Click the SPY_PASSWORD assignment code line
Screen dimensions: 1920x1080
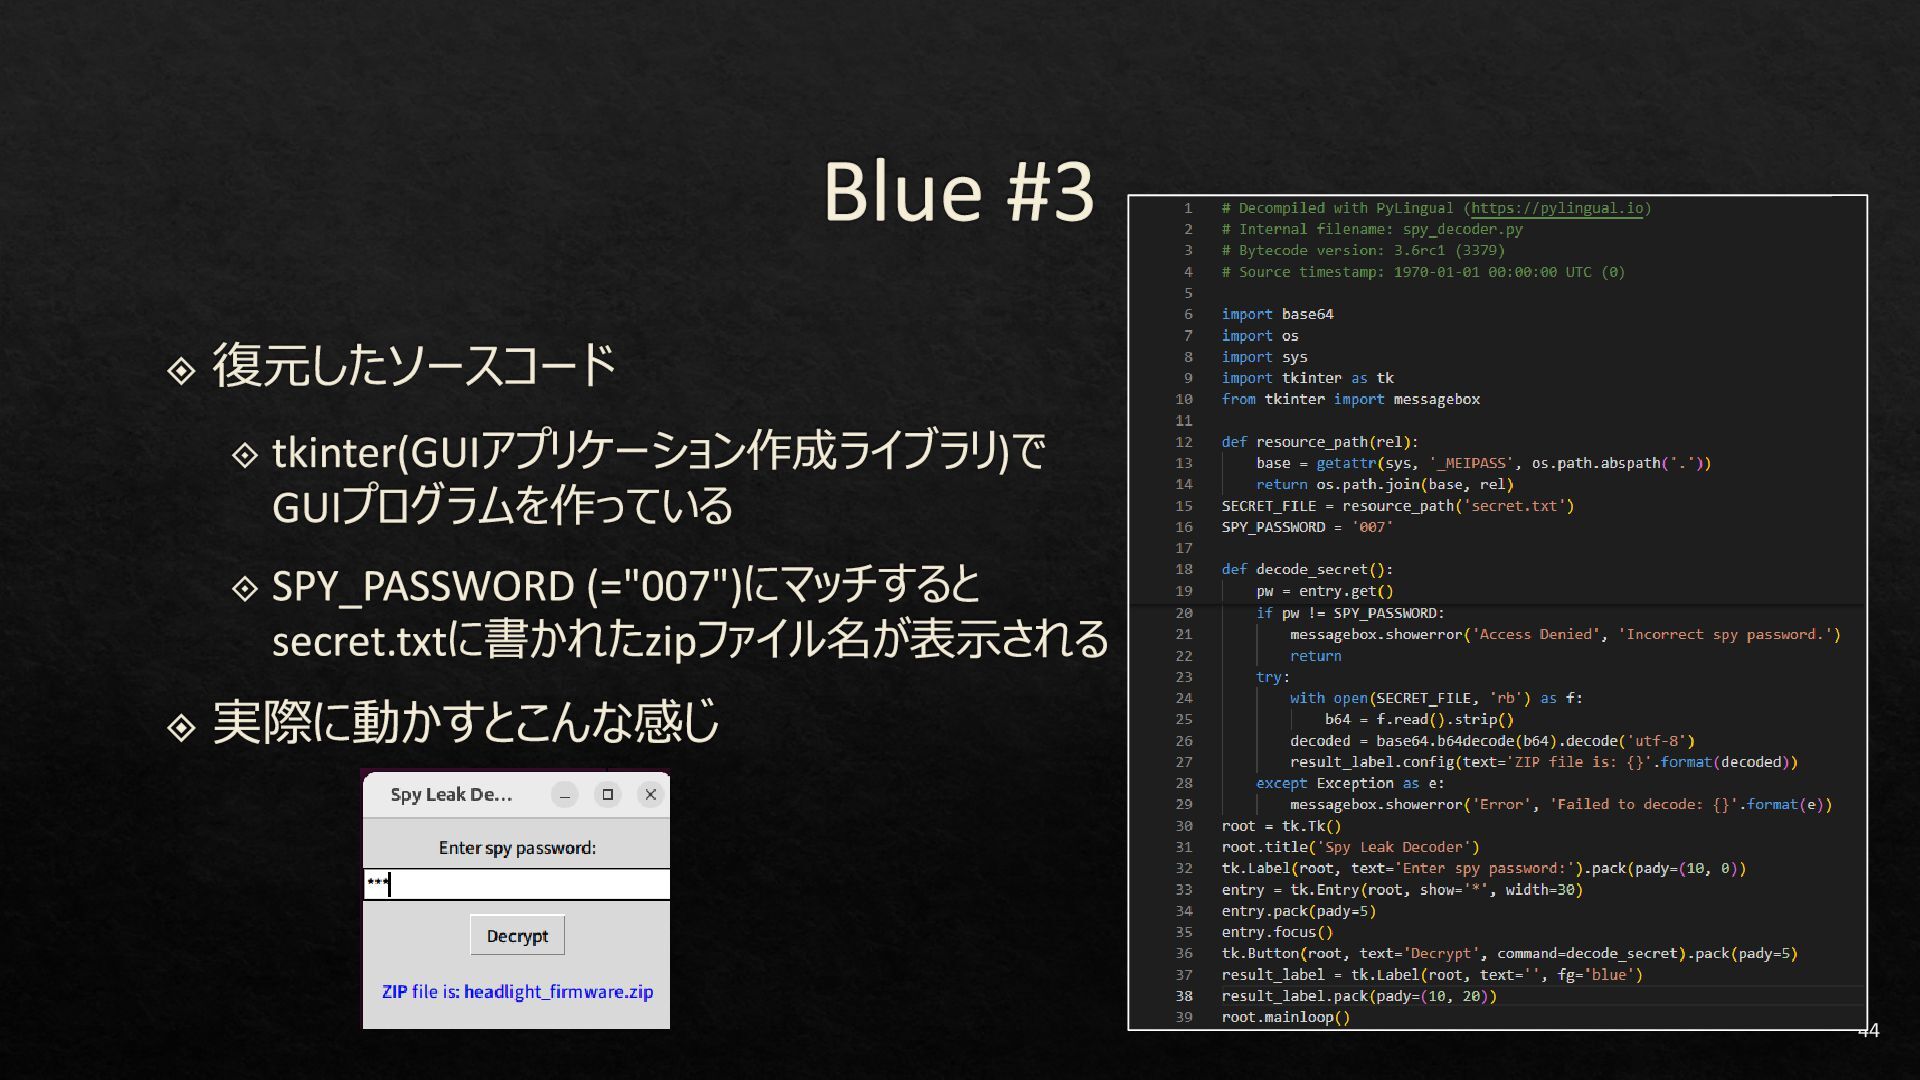[1306, 527]
